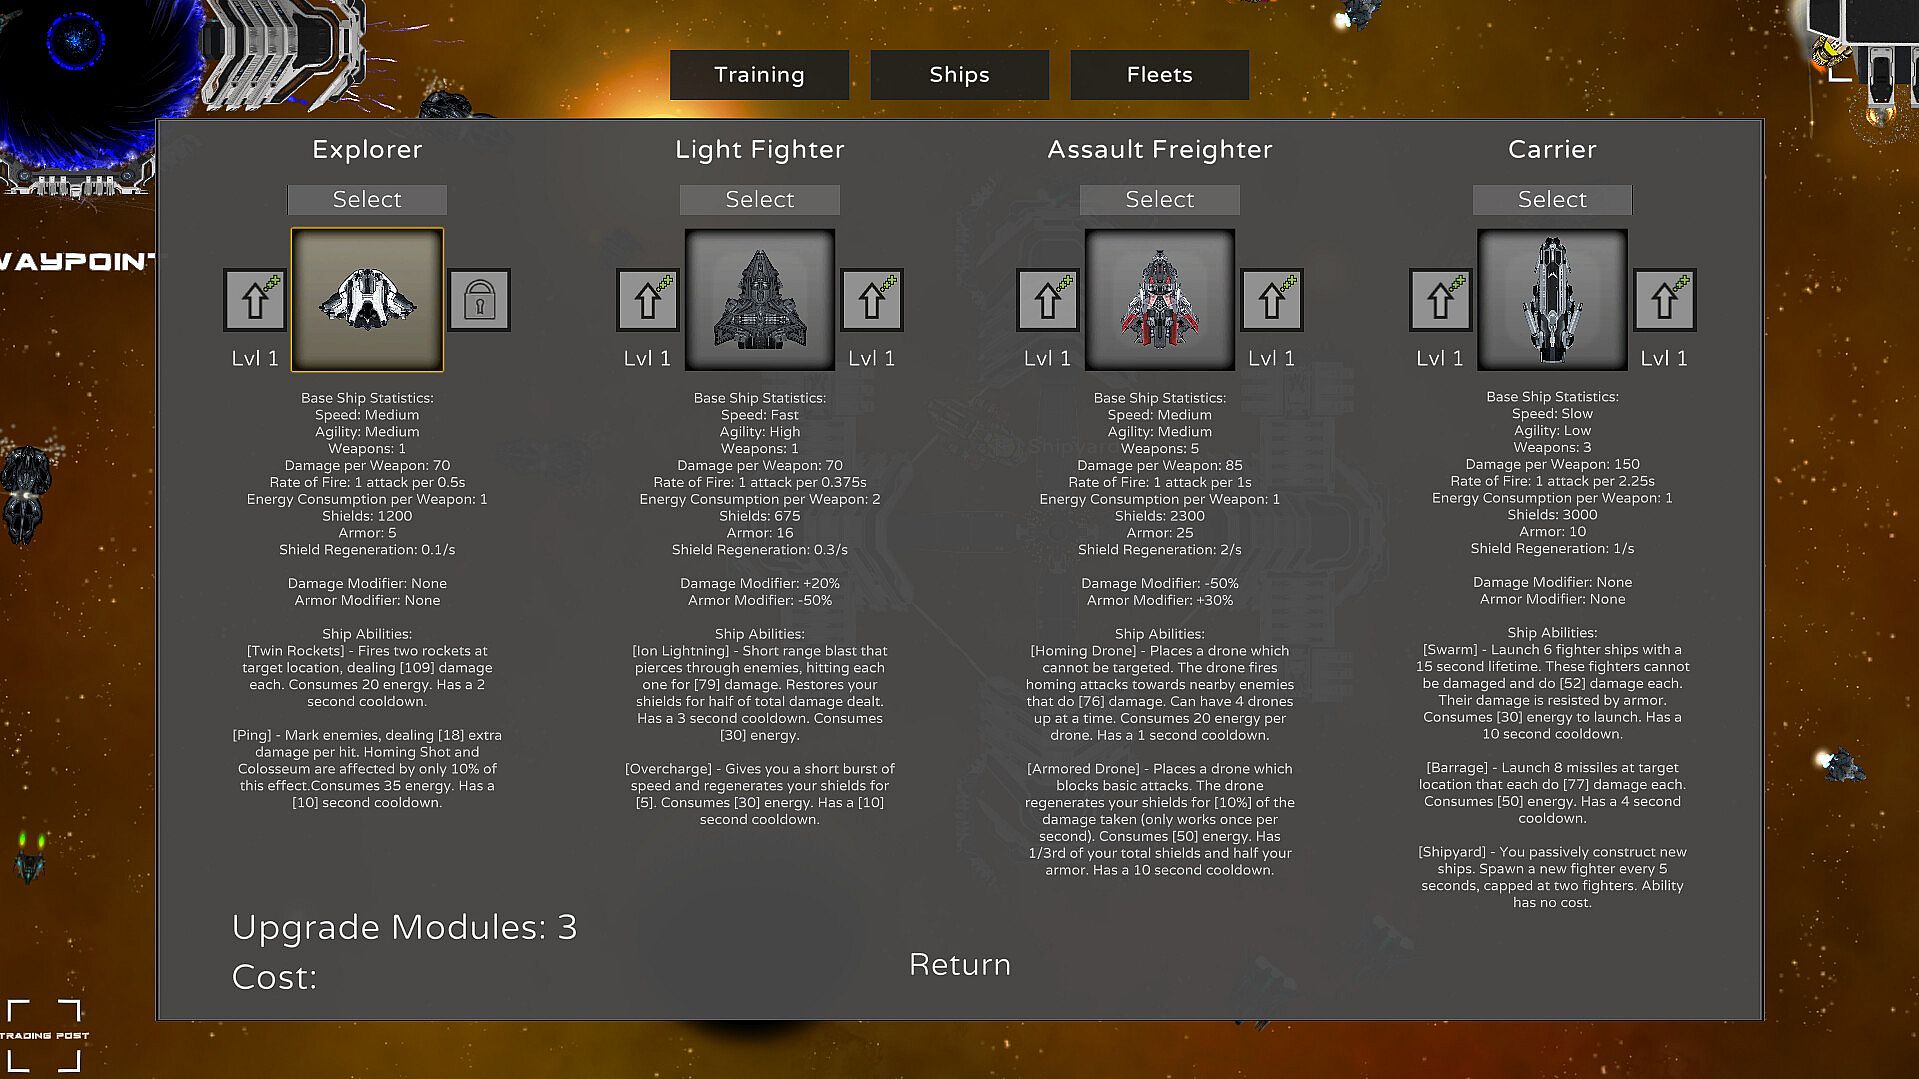The width and height of the screenshot is (1919, 1079).
Task: Upgrade Light Fighter's right ability arrow
Action: pos(872,299)
